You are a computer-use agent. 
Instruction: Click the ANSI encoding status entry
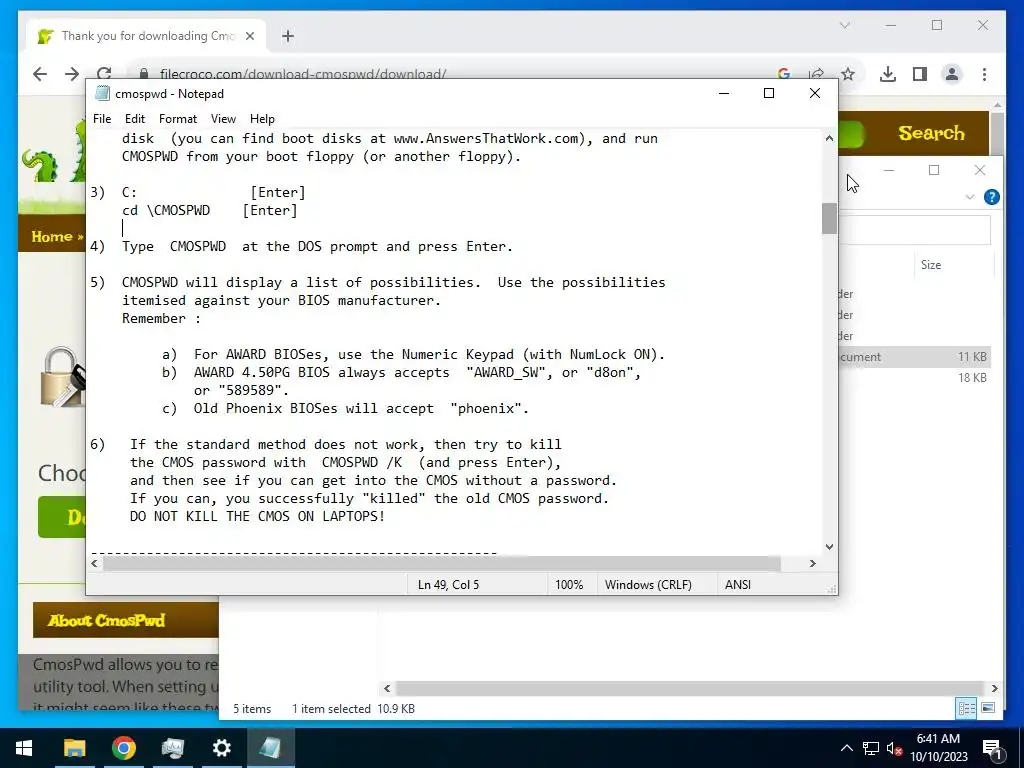click(x=738, y=584)
